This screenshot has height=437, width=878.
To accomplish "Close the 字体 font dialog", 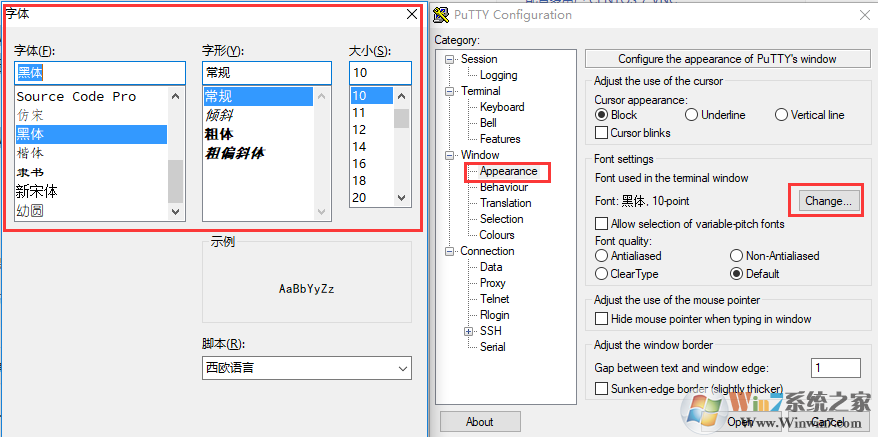I will coord(412,14).
